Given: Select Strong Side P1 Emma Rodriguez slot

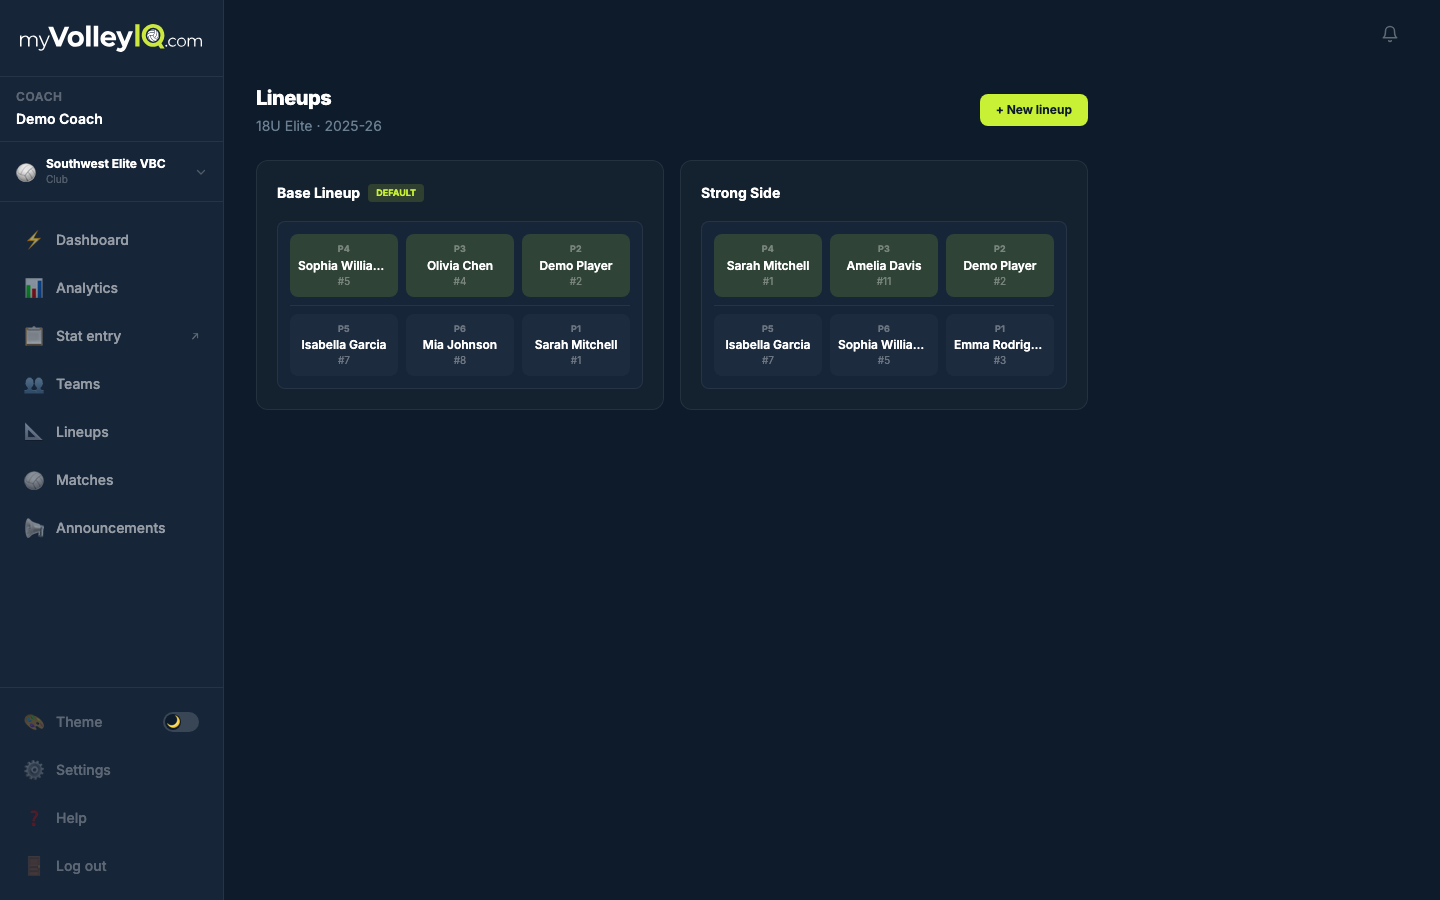Looking at the screenshot, I should point(1000,345).
